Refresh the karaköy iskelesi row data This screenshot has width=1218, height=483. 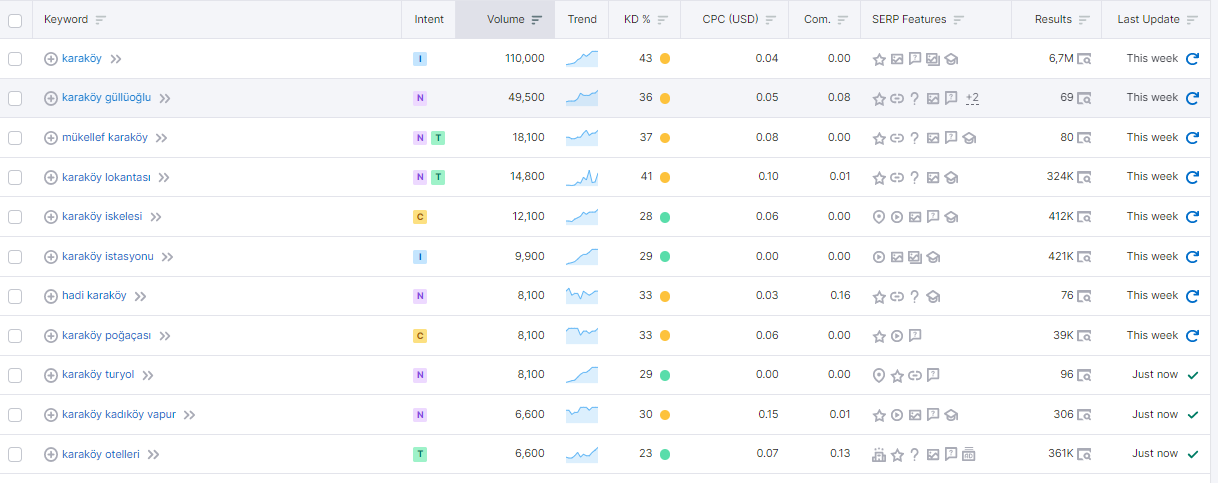click(x=1192, y=217)
